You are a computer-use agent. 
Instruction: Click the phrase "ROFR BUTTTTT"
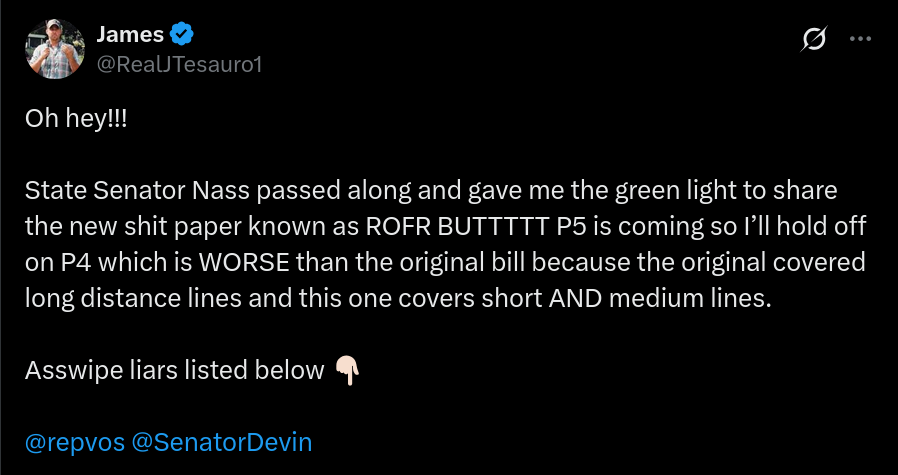click(x=458, y=227)
